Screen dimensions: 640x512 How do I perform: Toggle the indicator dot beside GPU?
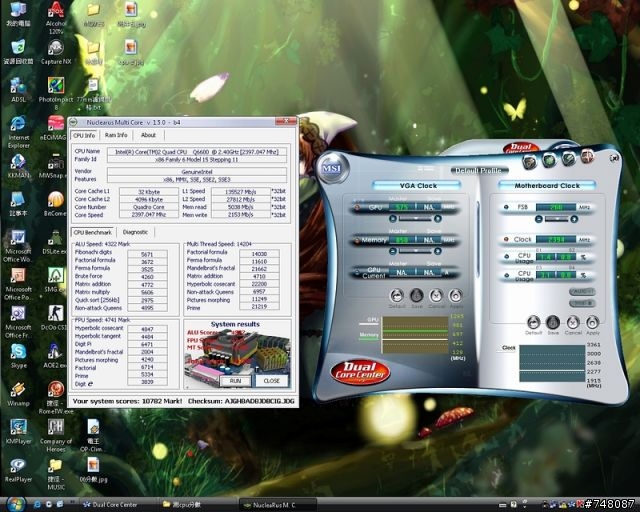point(357,207)
